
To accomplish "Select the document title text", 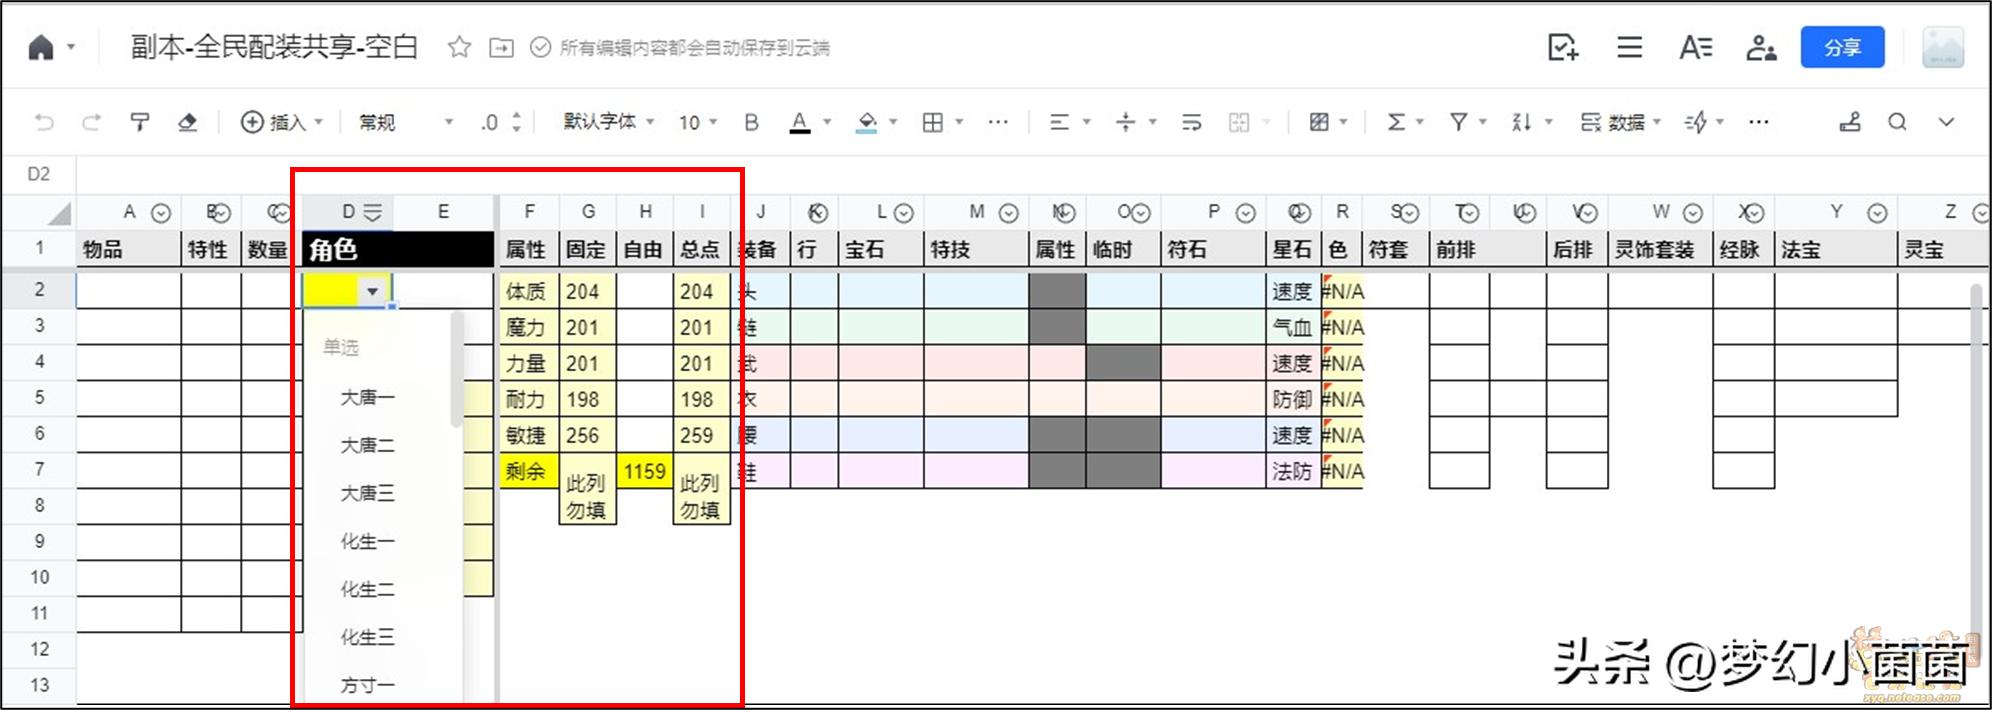I will [x=273, y=47].
